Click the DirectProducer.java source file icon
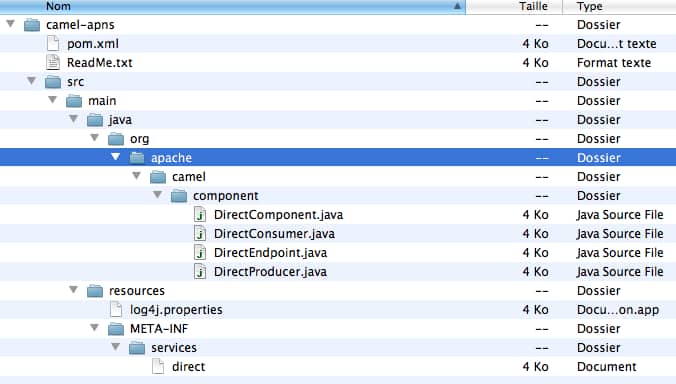The height and width of the screenshot is (384, 676). tap(200, 272)
